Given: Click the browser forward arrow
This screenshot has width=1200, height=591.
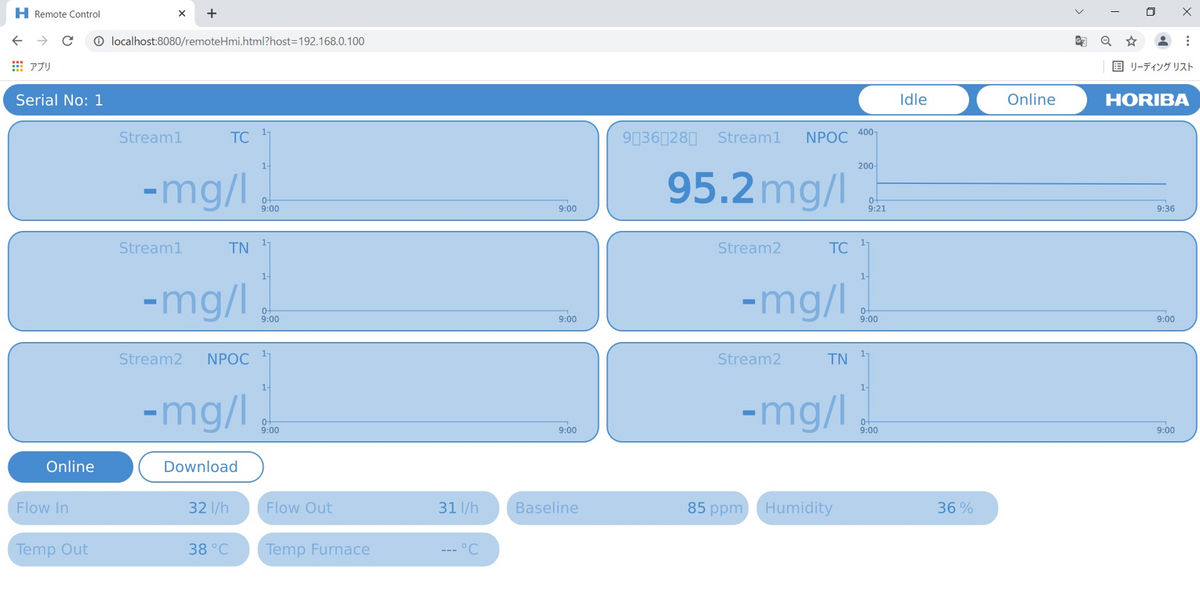Looking at the screenshot, I should click(x=42, y=41).
